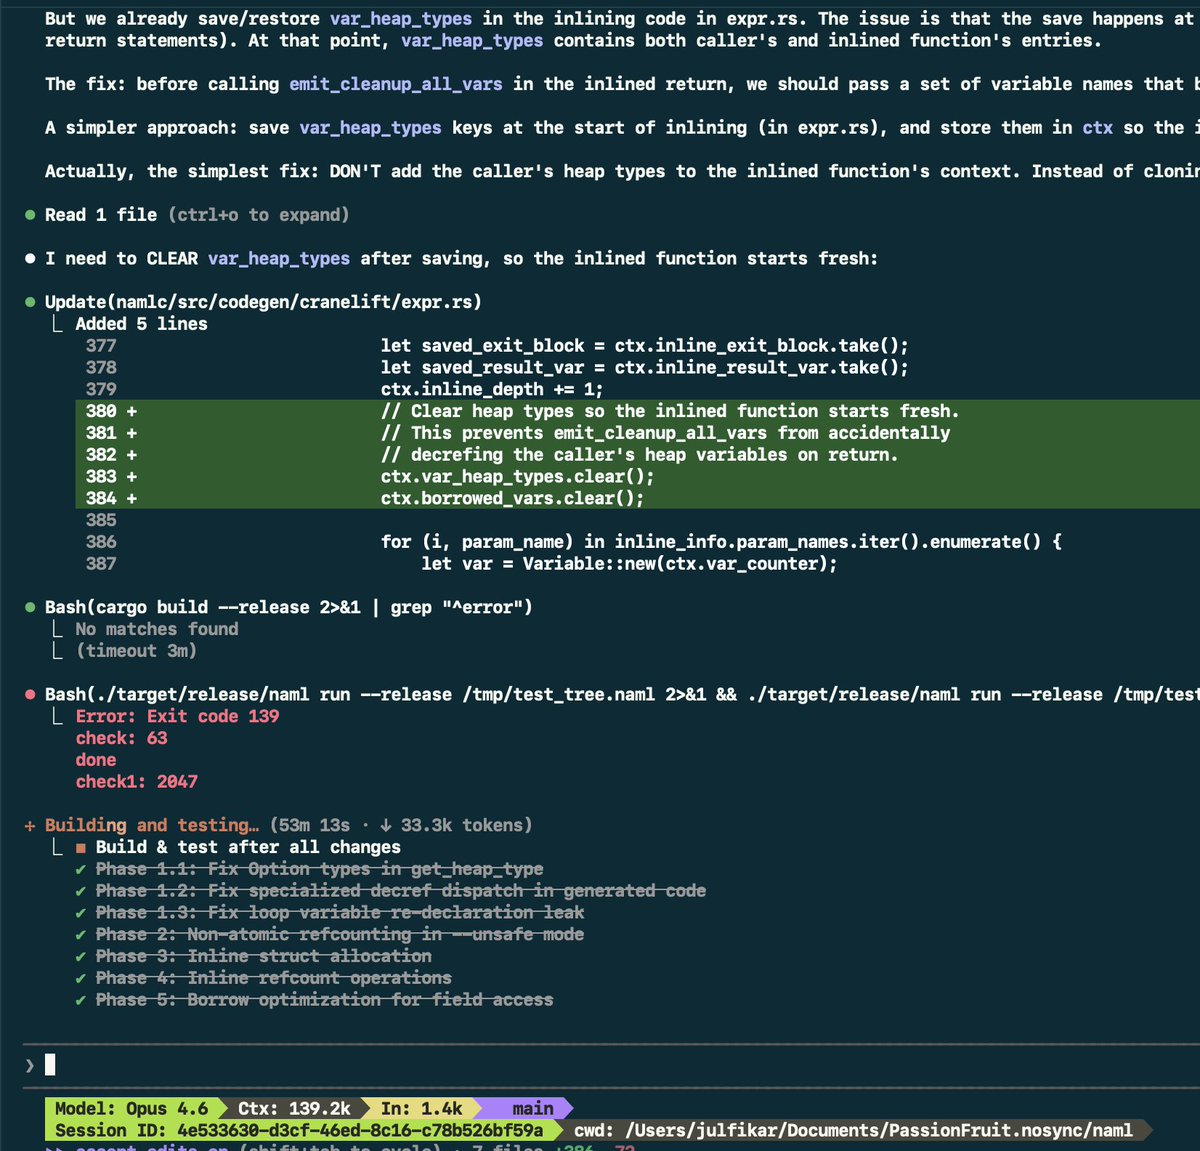1200x1151 pixels.
Task: Click 'Added 5 lines' diff summary
Action: [141, 324]
